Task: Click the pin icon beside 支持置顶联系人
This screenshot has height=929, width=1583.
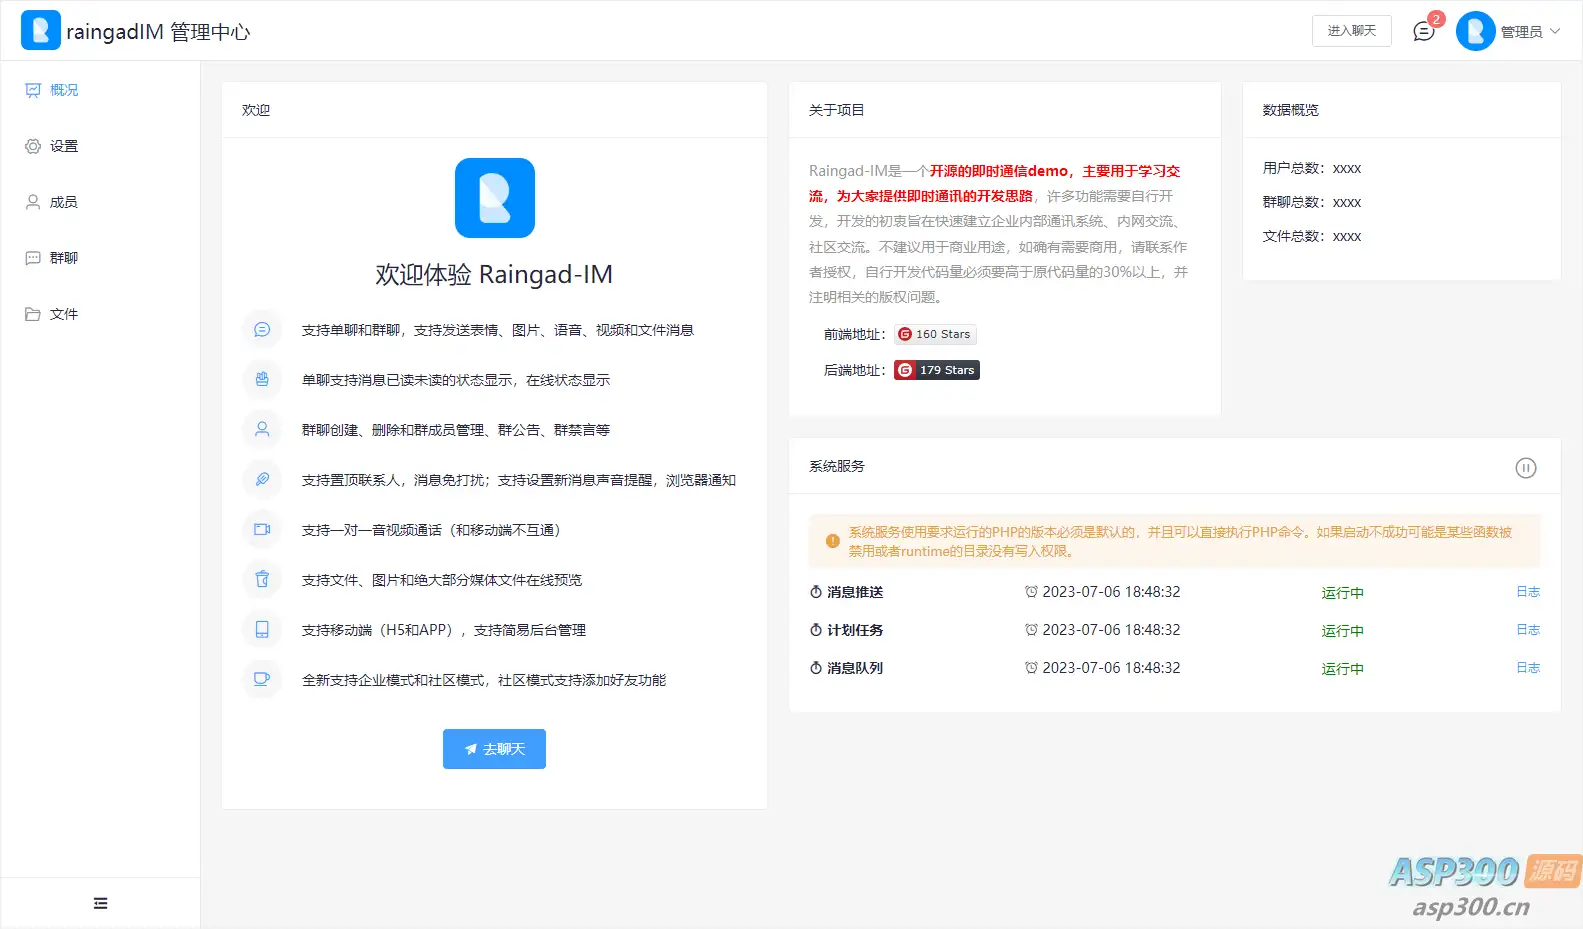Action: tap(262, 479)
